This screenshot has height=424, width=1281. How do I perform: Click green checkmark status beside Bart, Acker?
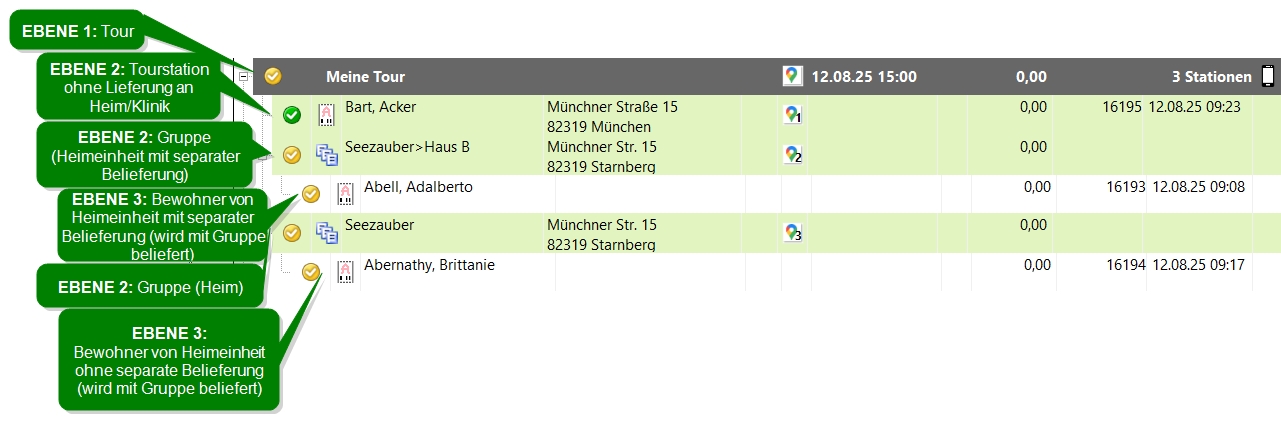(292, 115)
